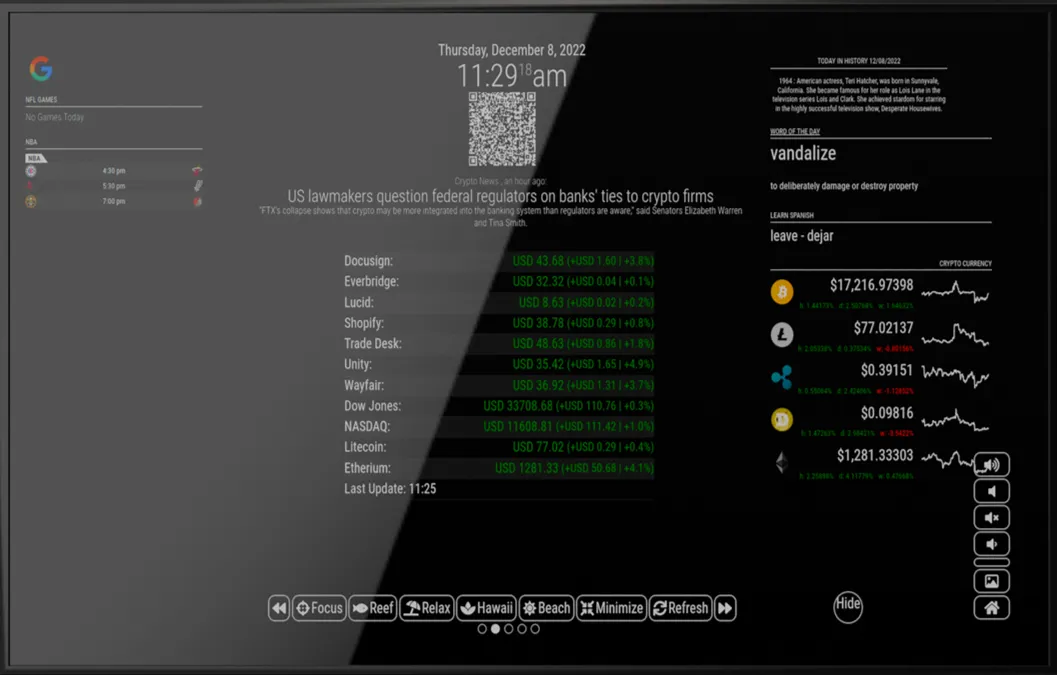Viewport: 1057px width, 675px height.
Task: Select the fifth page indicator dot
Action: tap(535, 629)
